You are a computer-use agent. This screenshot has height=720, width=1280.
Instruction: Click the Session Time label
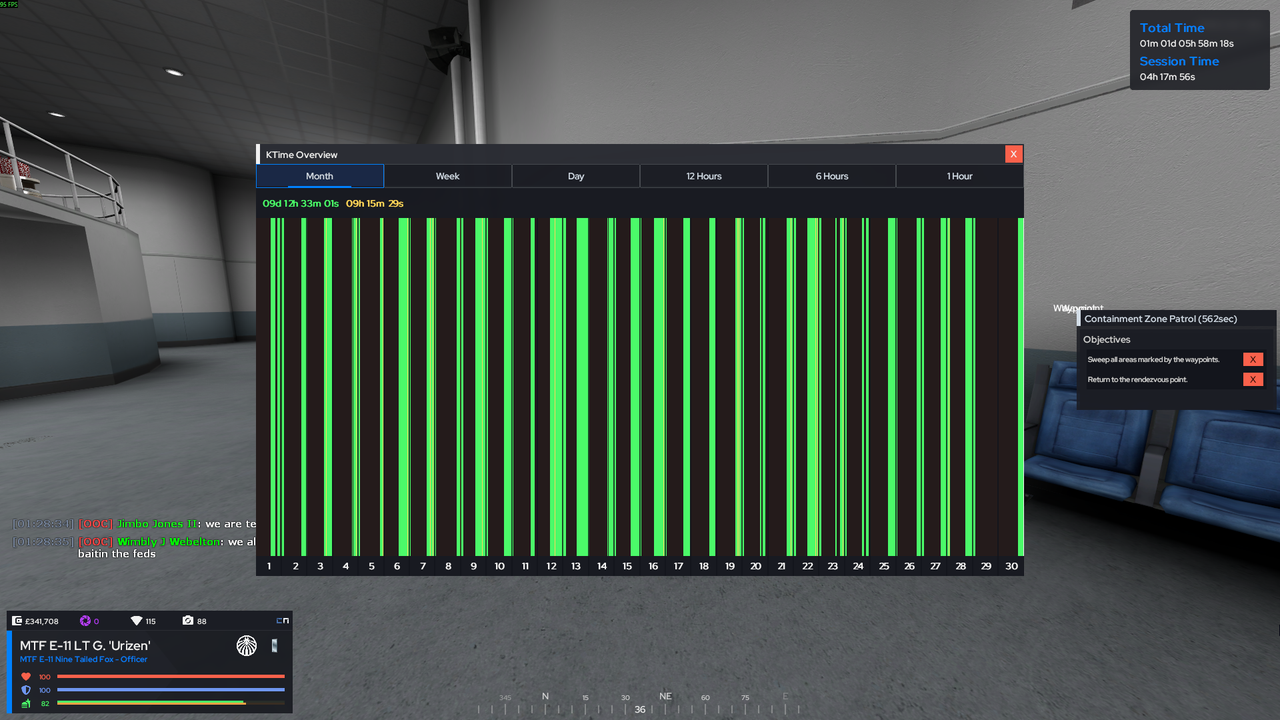click(1179, 61)
